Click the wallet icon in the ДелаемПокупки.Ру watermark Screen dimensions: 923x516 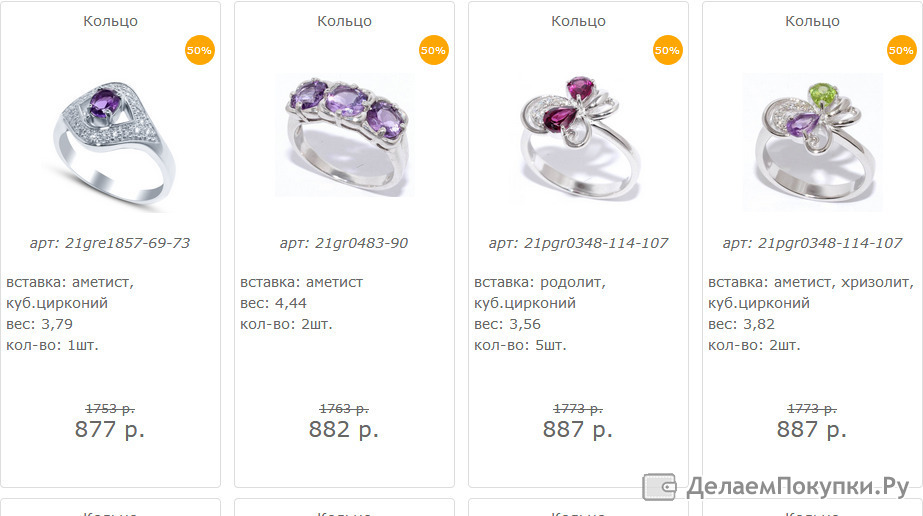click(x=659, y=487)
